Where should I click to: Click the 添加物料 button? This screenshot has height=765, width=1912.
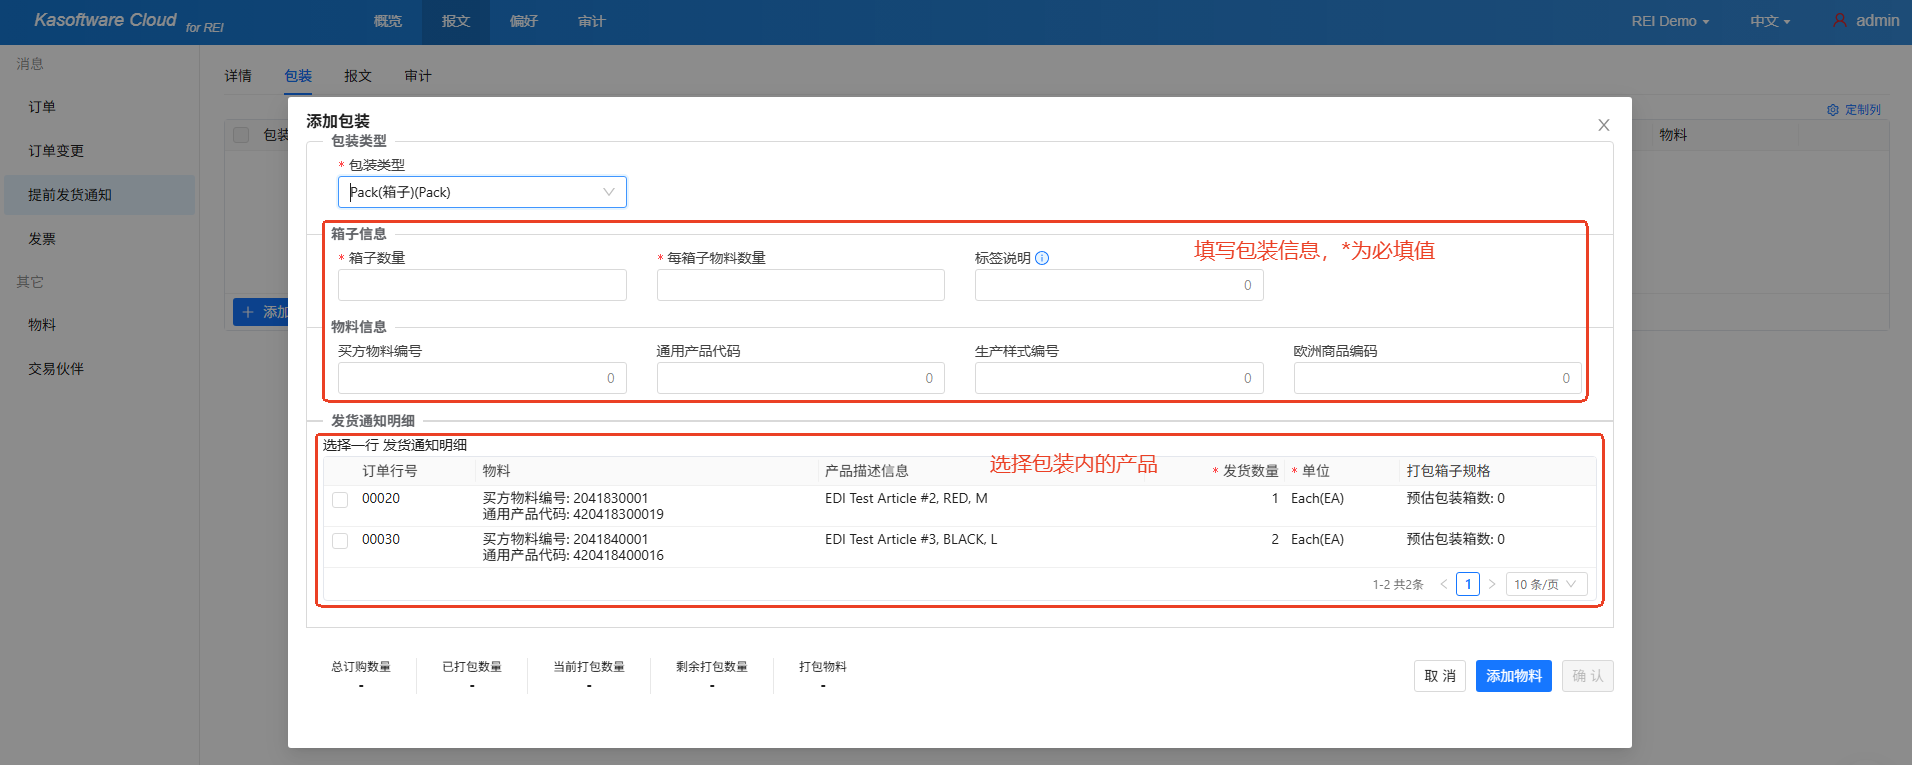pyautogui.click(x=1514, y=676)
